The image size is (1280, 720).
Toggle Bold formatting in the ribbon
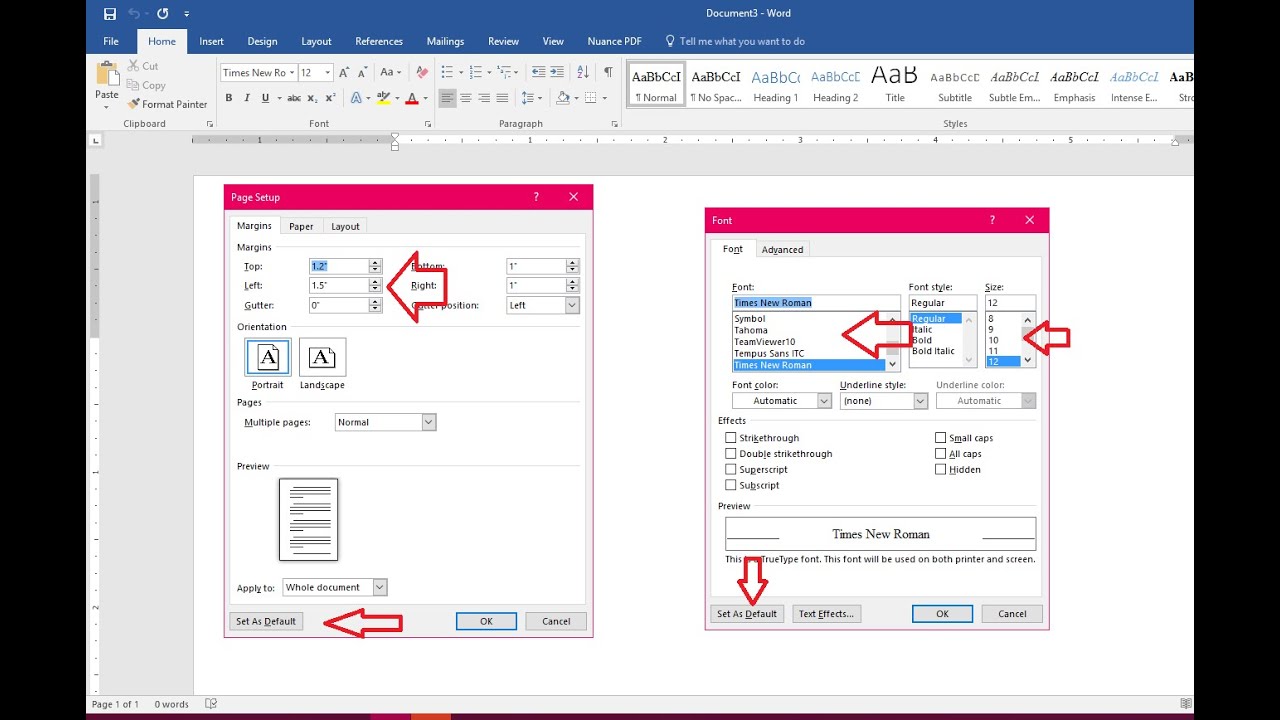point(229,98)
